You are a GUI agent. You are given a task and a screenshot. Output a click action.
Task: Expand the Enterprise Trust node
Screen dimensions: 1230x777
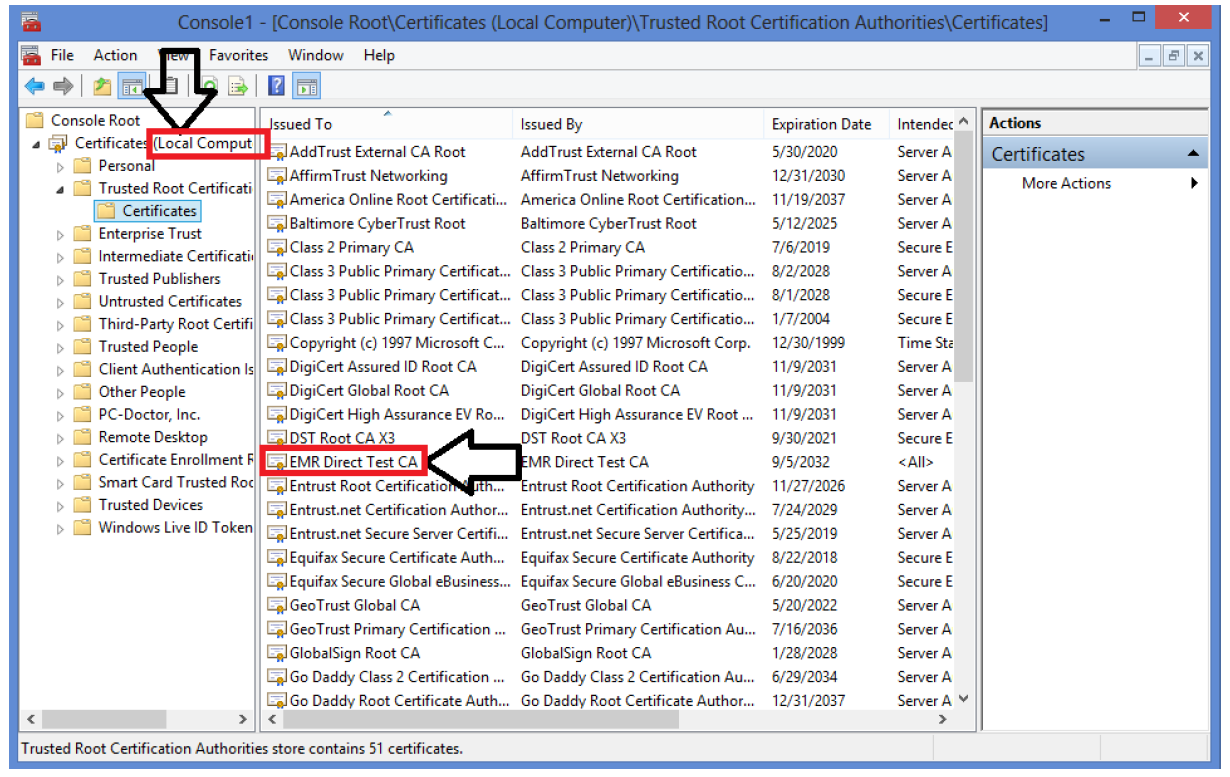pos(61,235)
